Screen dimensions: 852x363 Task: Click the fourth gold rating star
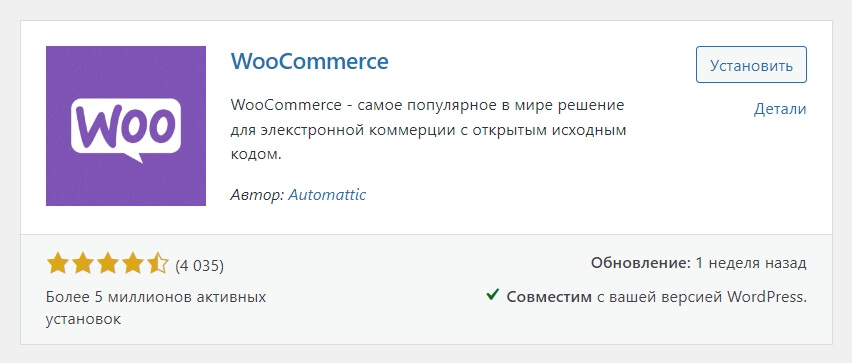point(133,264)
